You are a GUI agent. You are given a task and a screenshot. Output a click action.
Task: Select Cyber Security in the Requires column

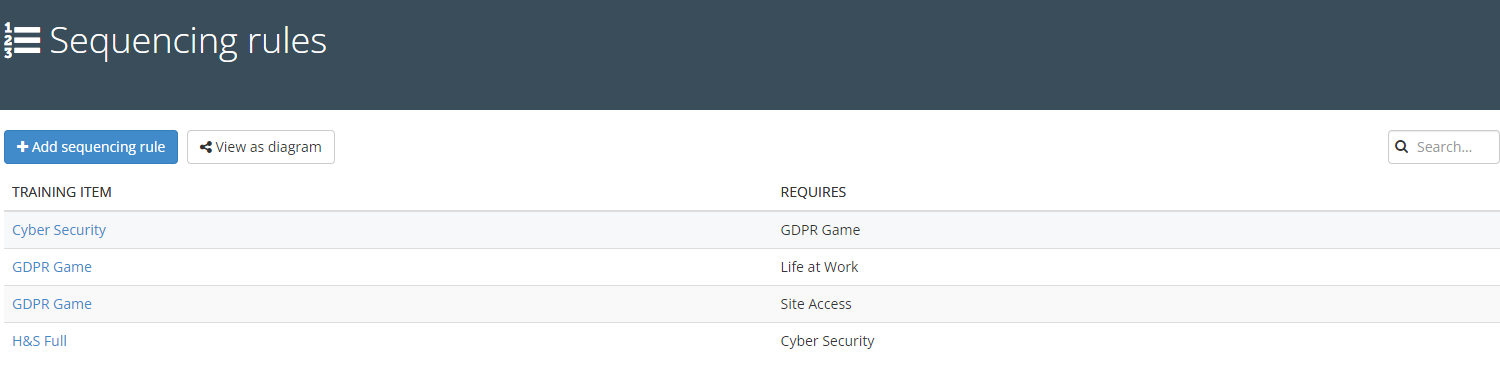coord(827,341)
